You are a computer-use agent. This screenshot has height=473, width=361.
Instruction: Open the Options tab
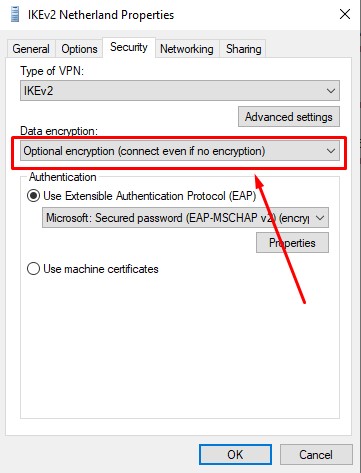pos(79,49)
